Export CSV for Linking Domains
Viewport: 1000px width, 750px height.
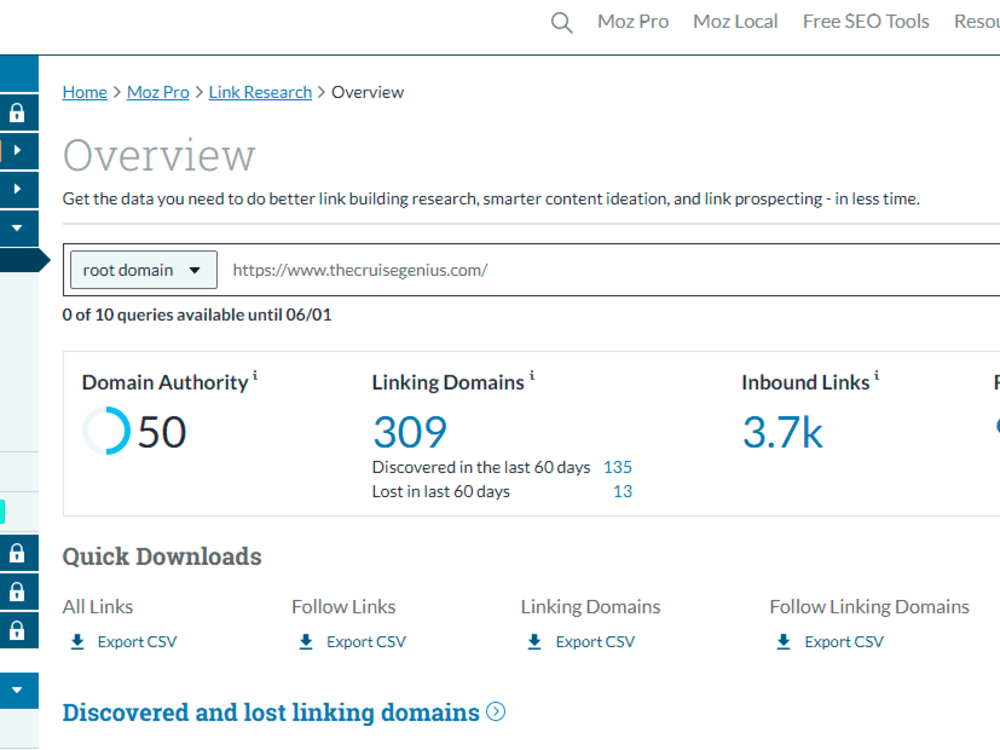click(595, 642)
